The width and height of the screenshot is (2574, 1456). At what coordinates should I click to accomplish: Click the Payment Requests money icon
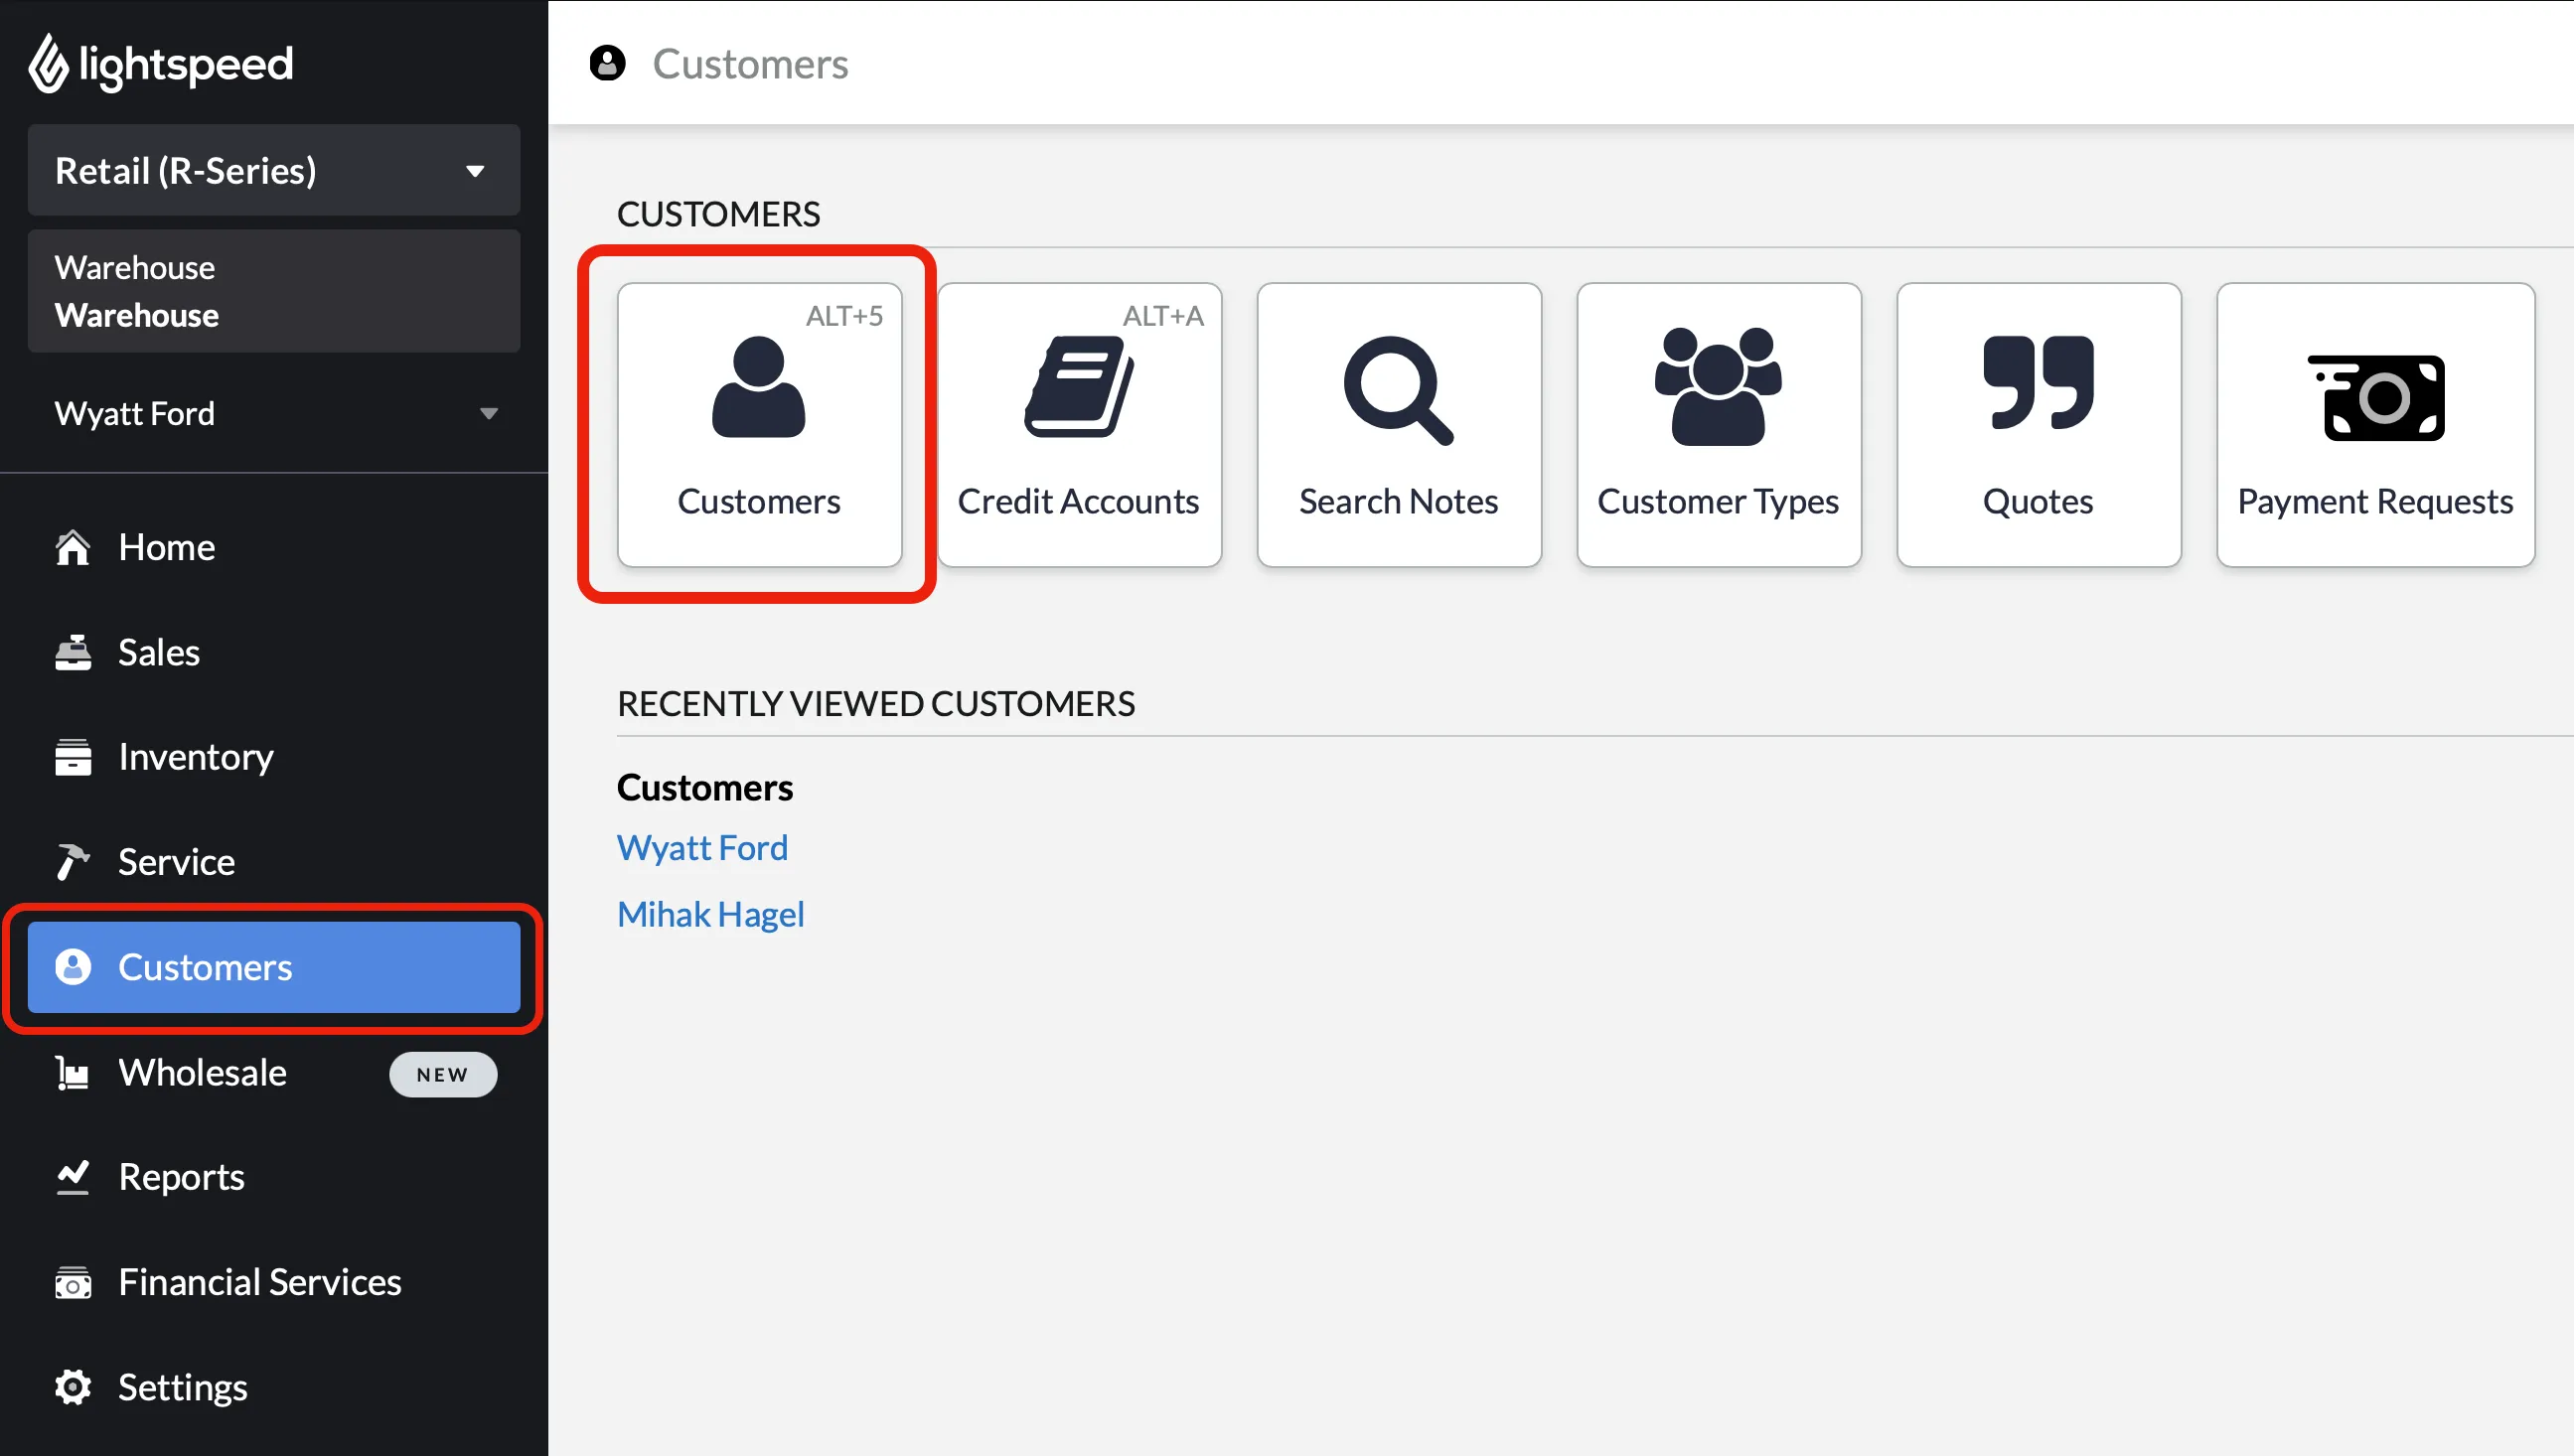click(x=2376, y=397)
